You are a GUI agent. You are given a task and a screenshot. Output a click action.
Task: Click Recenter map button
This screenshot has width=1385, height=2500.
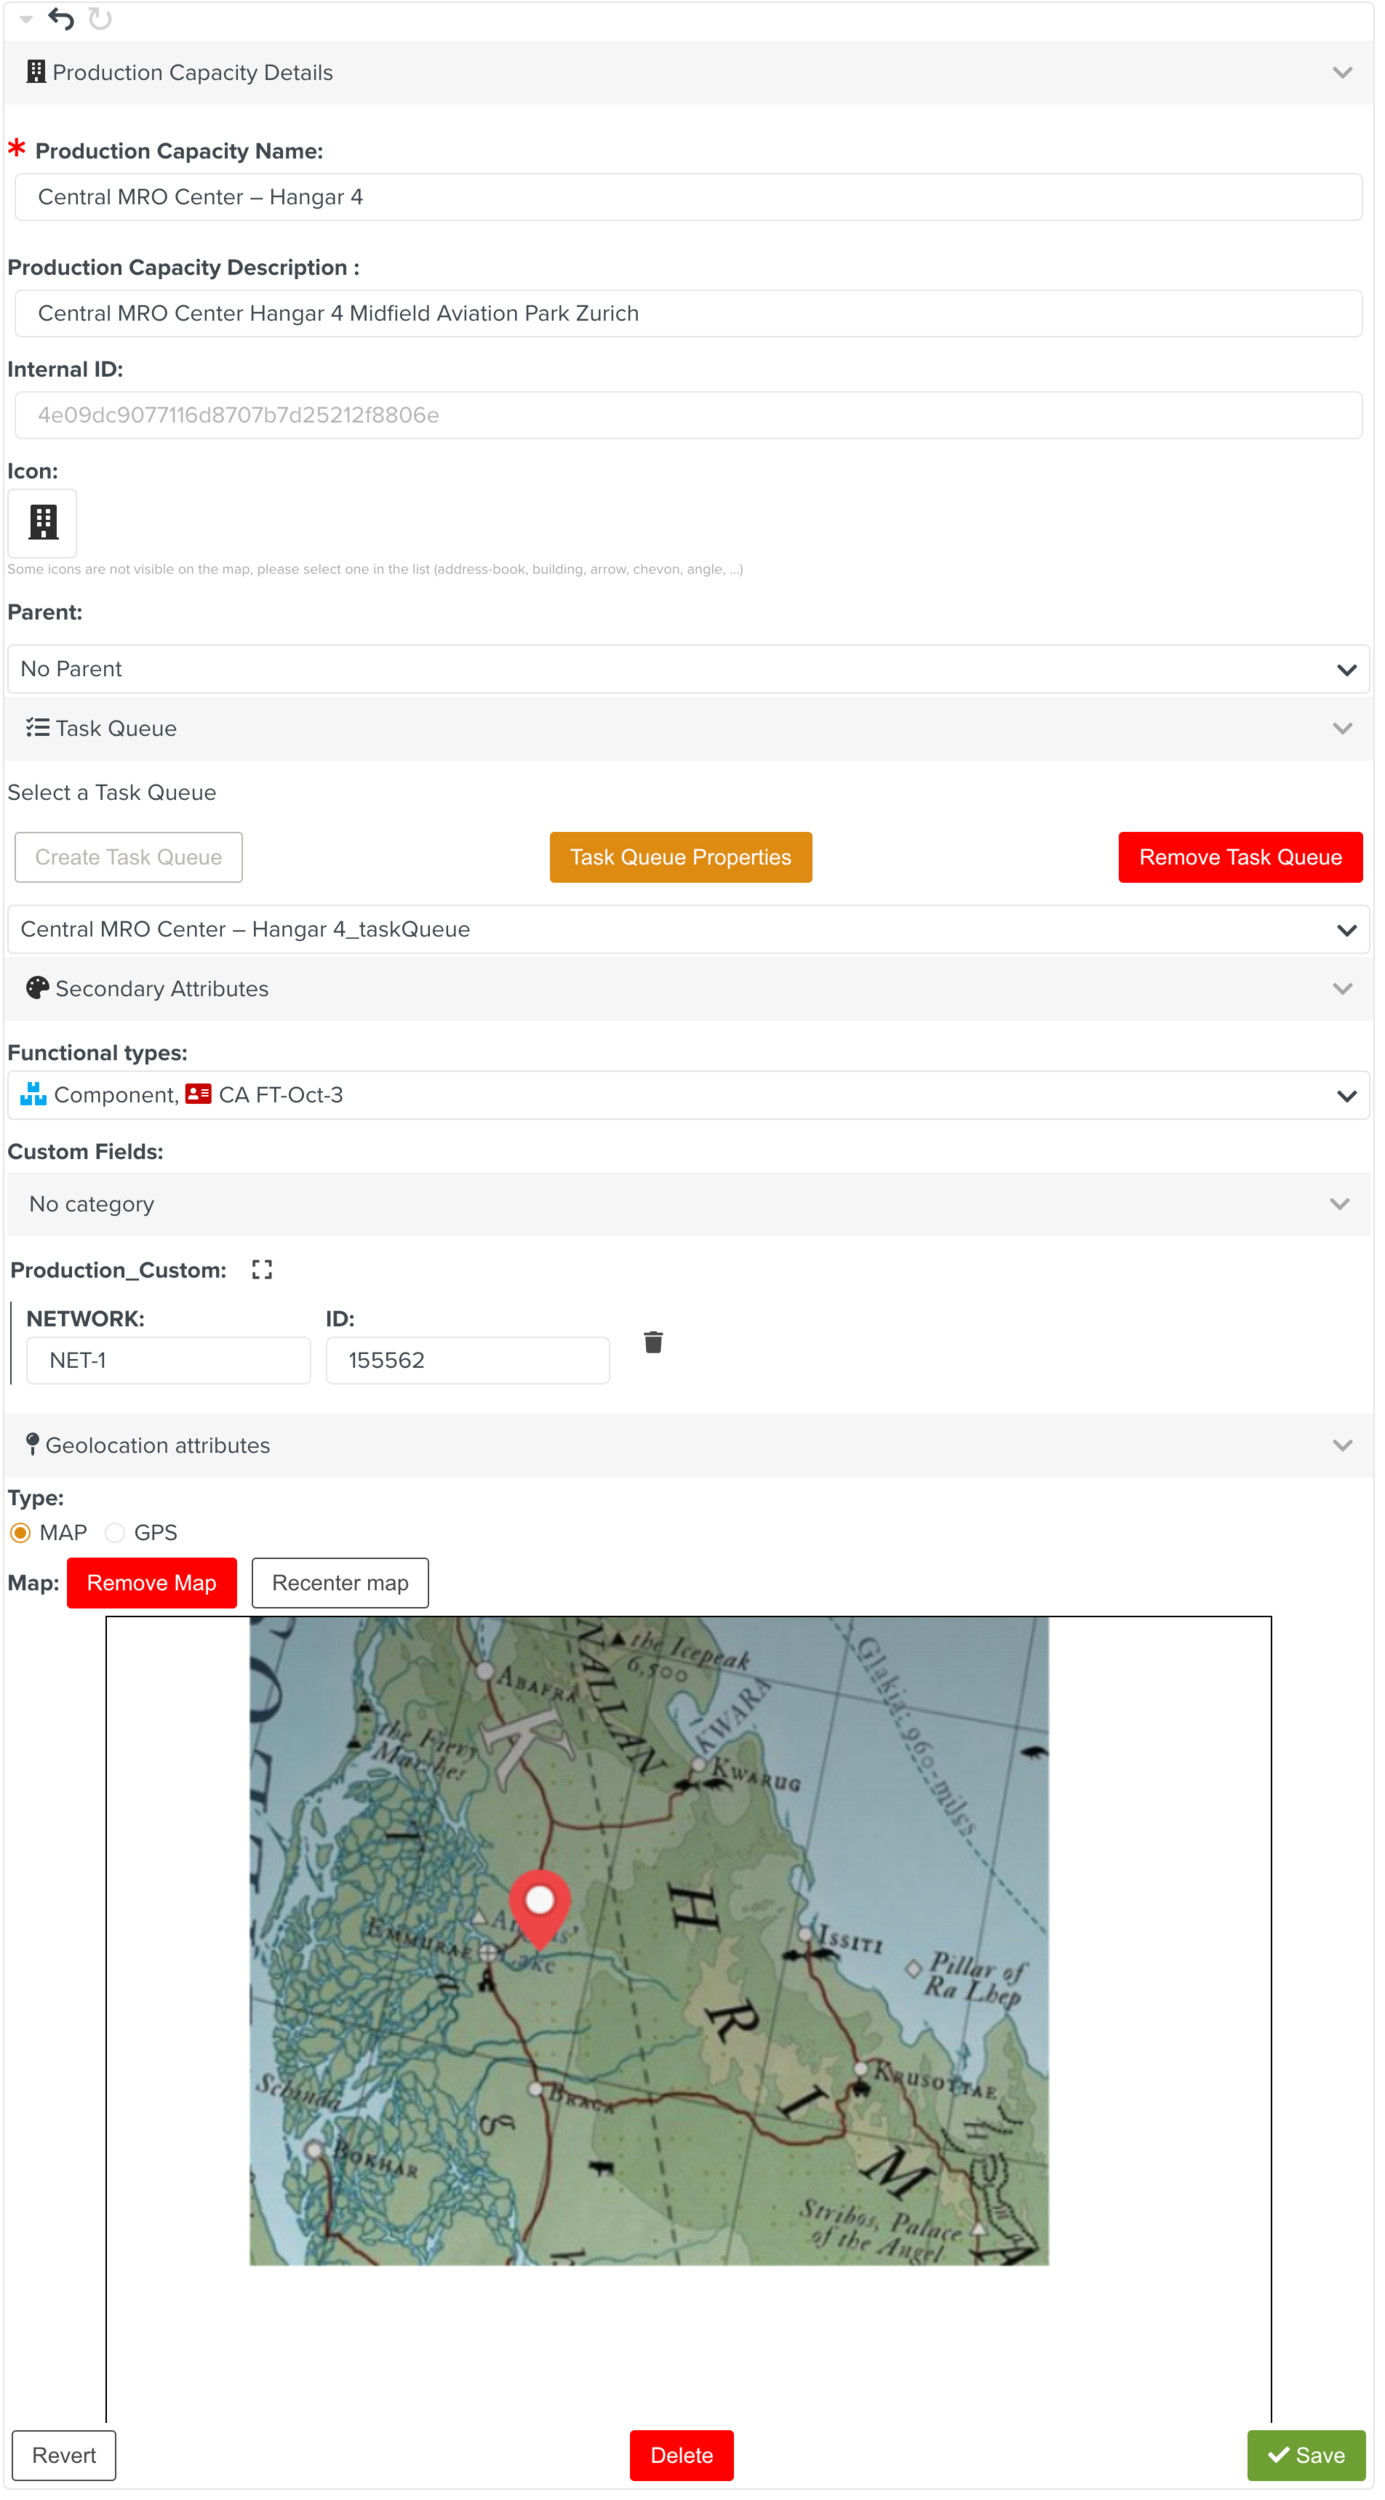click(x=340, y=1584)
